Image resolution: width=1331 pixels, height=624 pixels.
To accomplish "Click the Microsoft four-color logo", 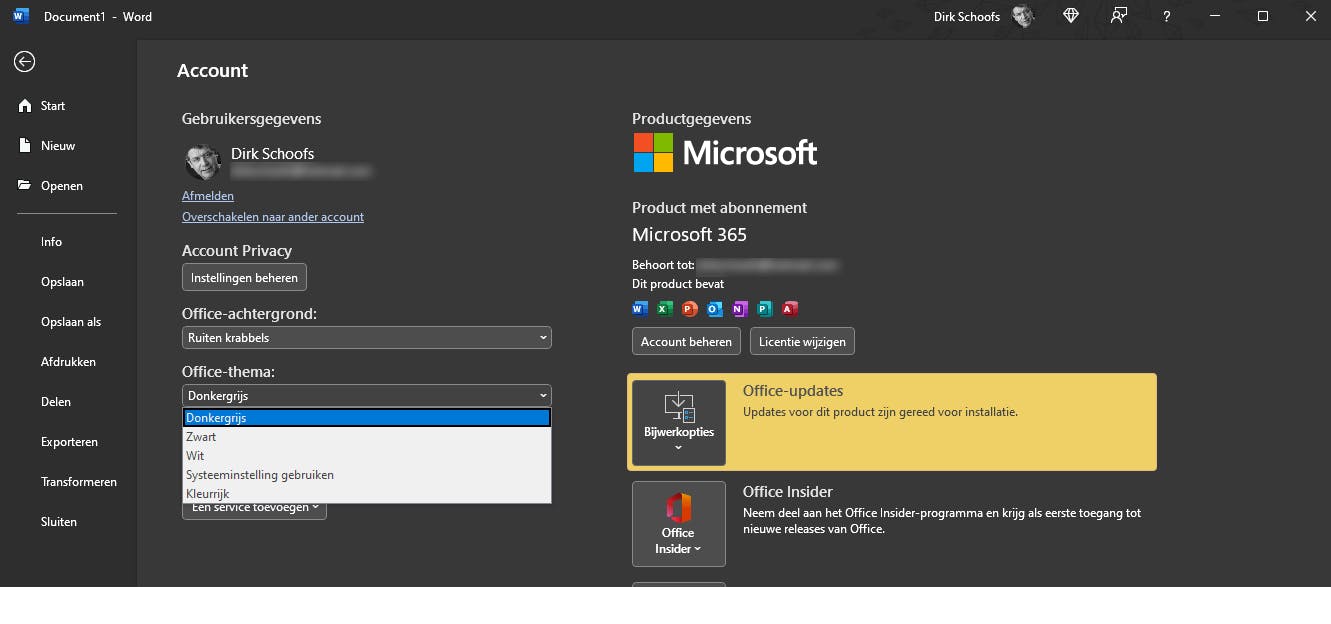I will [653, 153].
